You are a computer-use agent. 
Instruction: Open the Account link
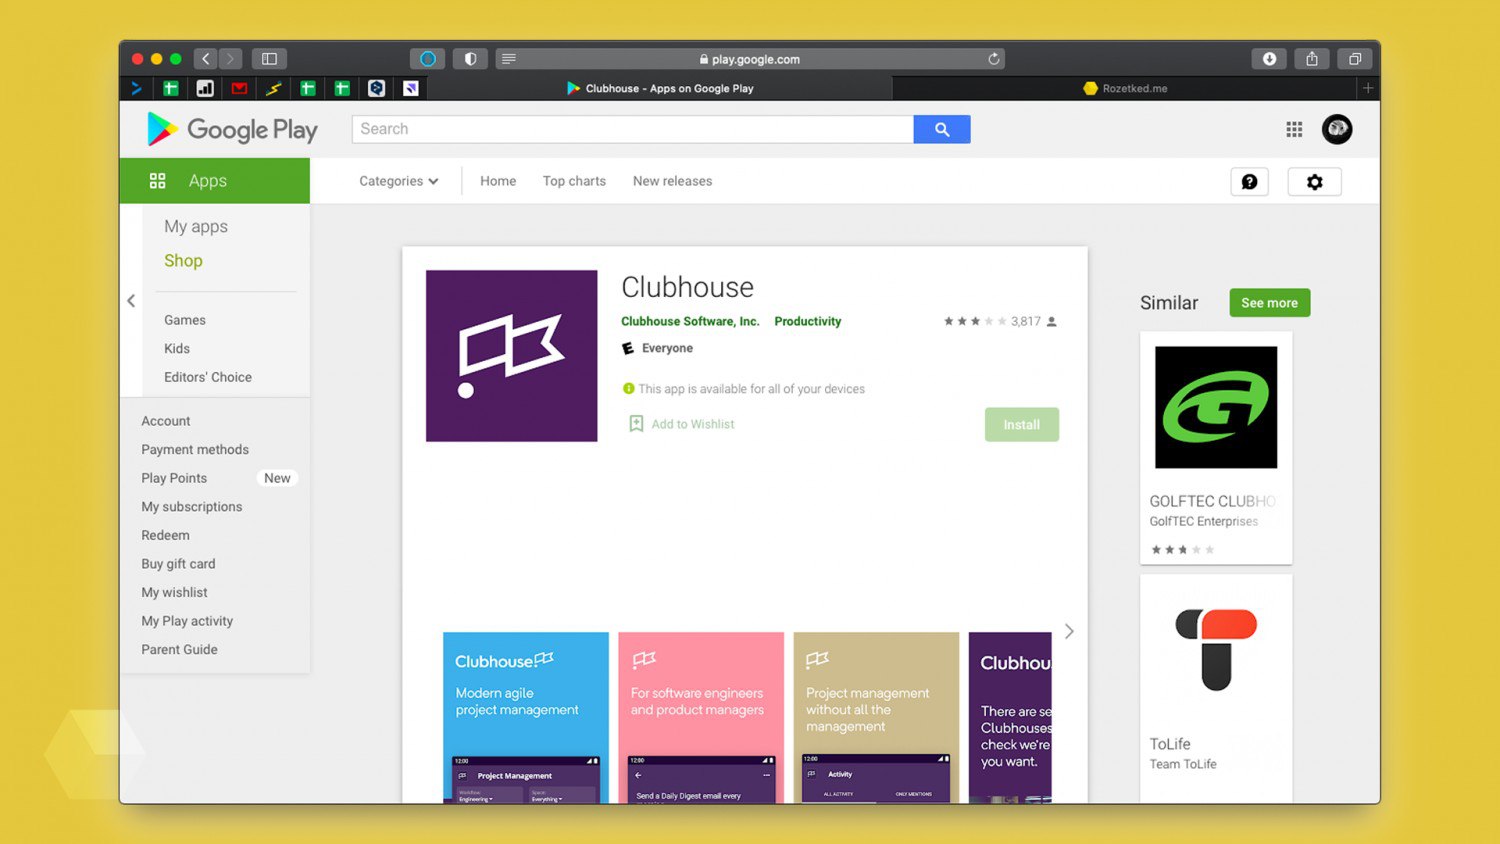click(x=166, y=421)
